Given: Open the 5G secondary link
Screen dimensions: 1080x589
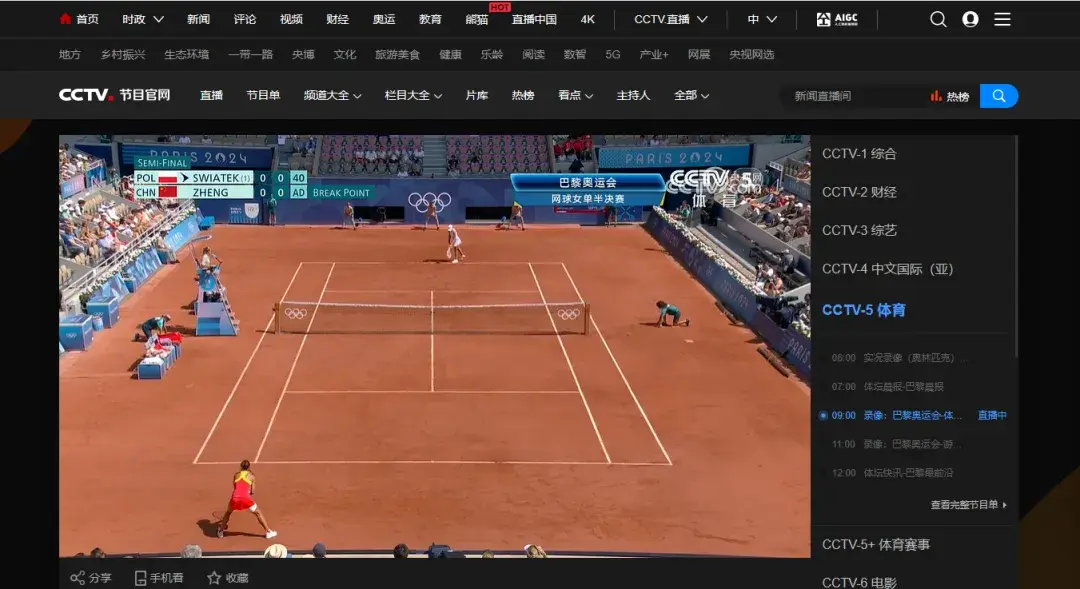Looking at the screenshot, I should (x=613, y=54).
